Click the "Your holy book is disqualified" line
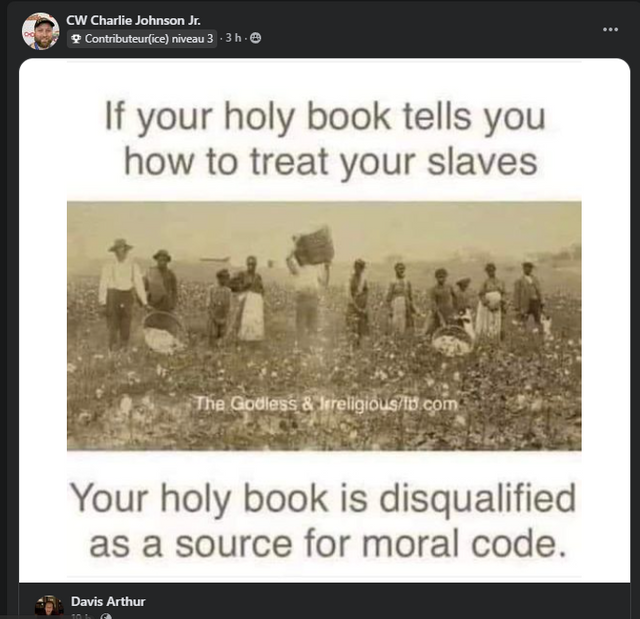The height and width of the screenshot is (619, 640). (323, 499)
